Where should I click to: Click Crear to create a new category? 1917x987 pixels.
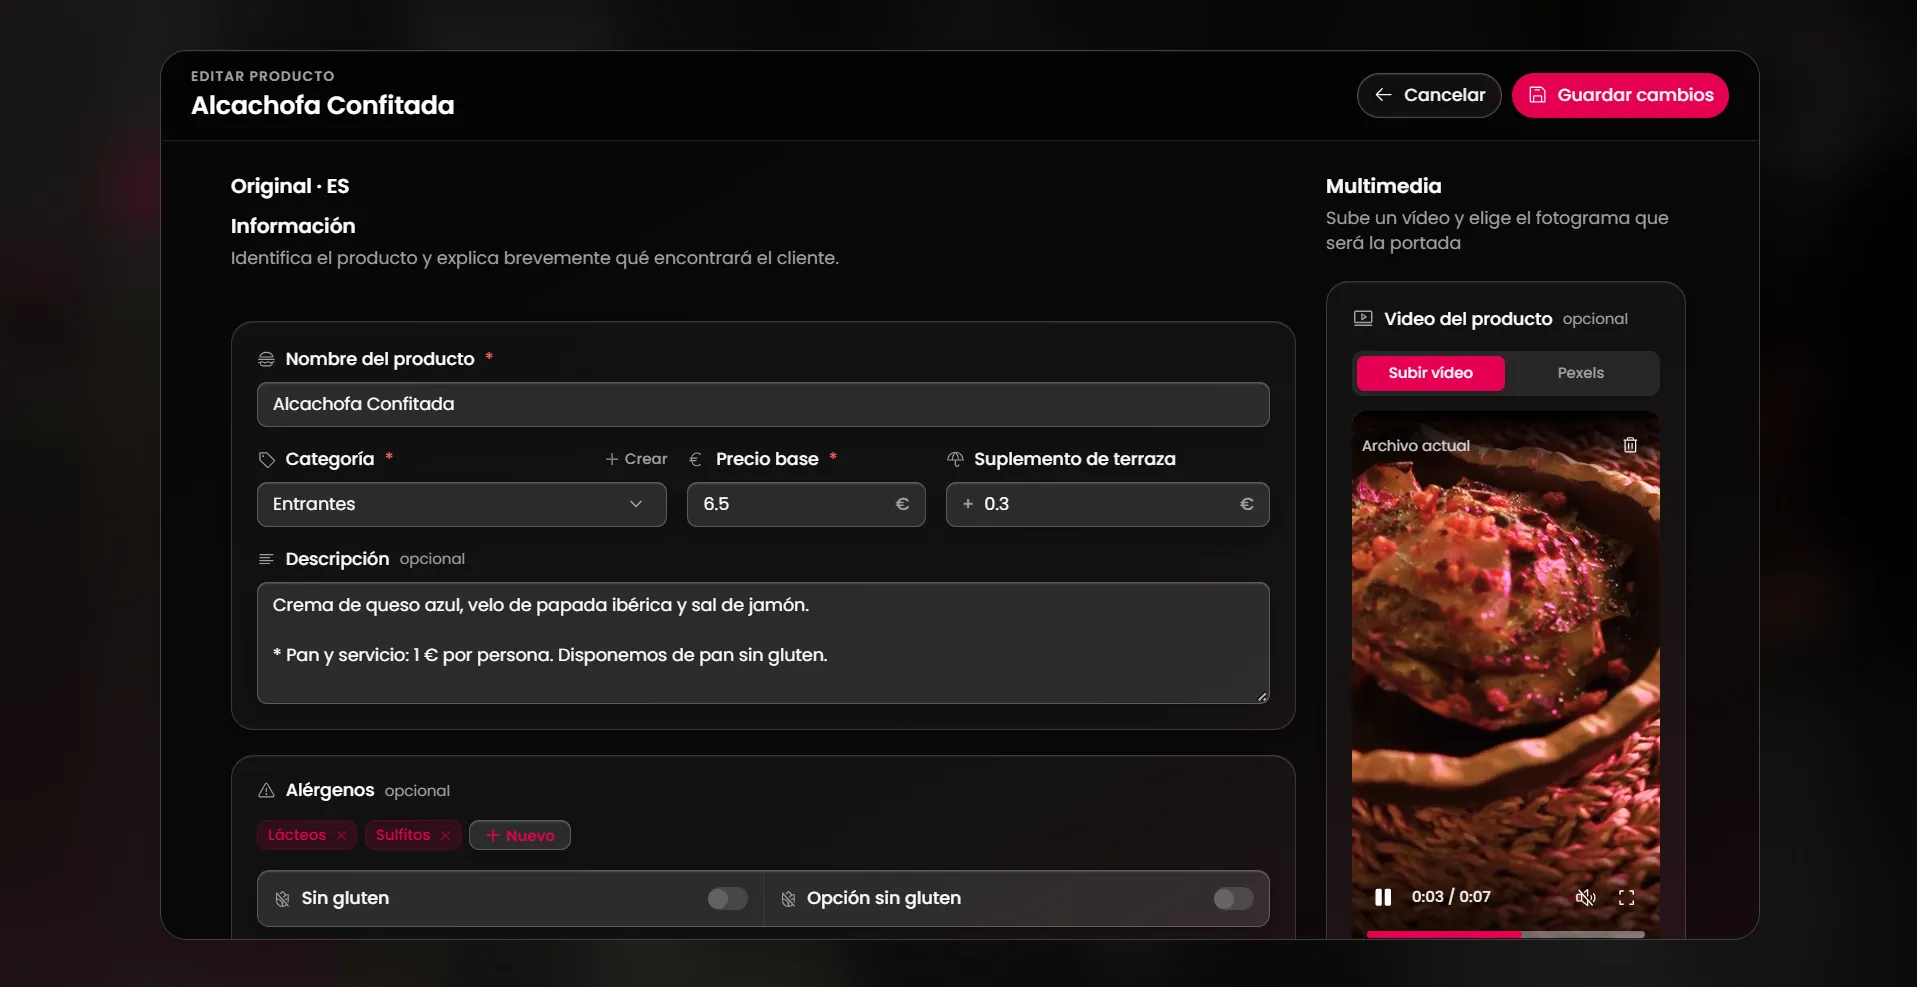coord(636,459)
